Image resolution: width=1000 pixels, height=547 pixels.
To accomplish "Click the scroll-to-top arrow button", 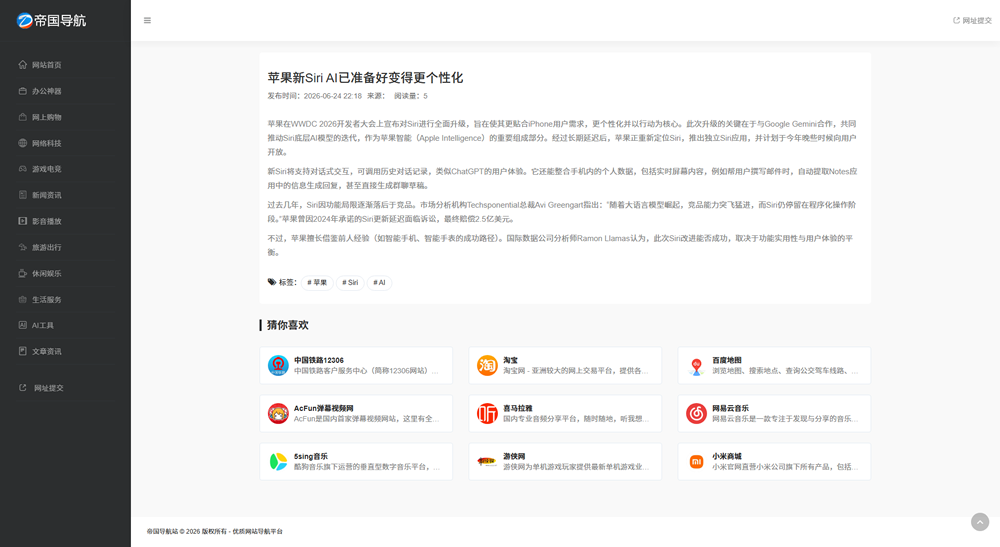I will tap(980, 521).
